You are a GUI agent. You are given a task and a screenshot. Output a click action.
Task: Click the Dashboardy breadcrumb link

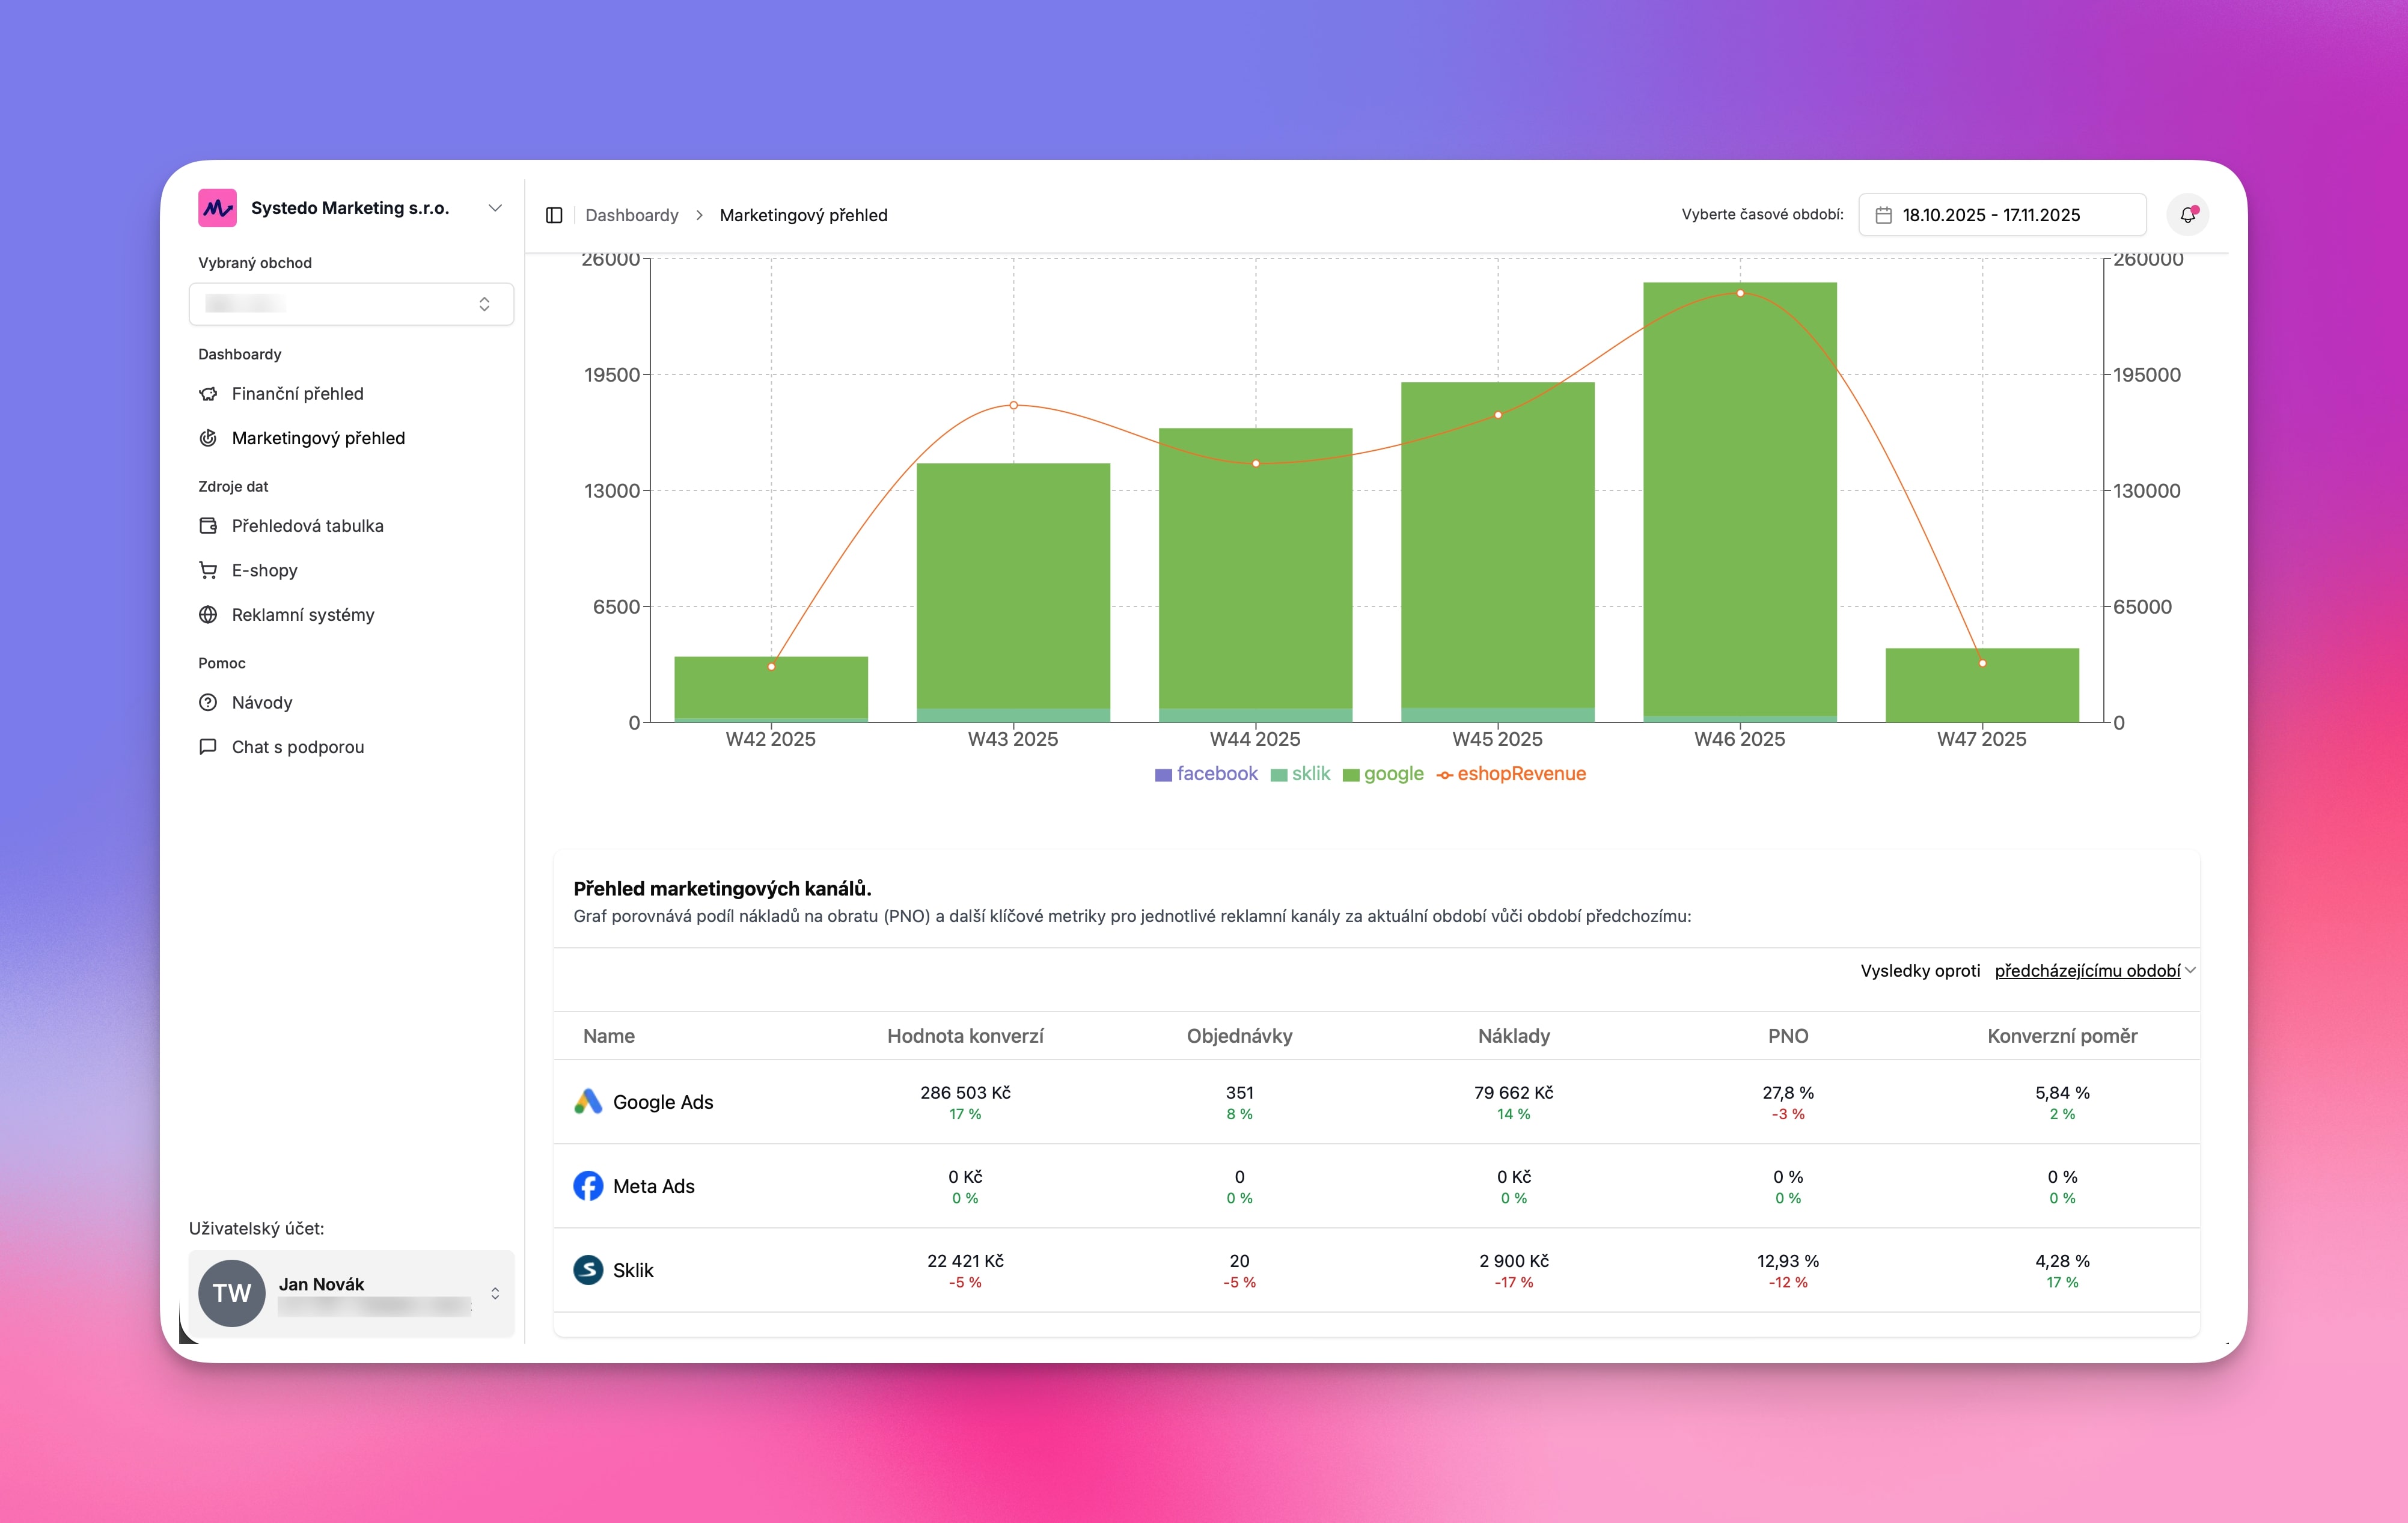(x=631, y=215)
